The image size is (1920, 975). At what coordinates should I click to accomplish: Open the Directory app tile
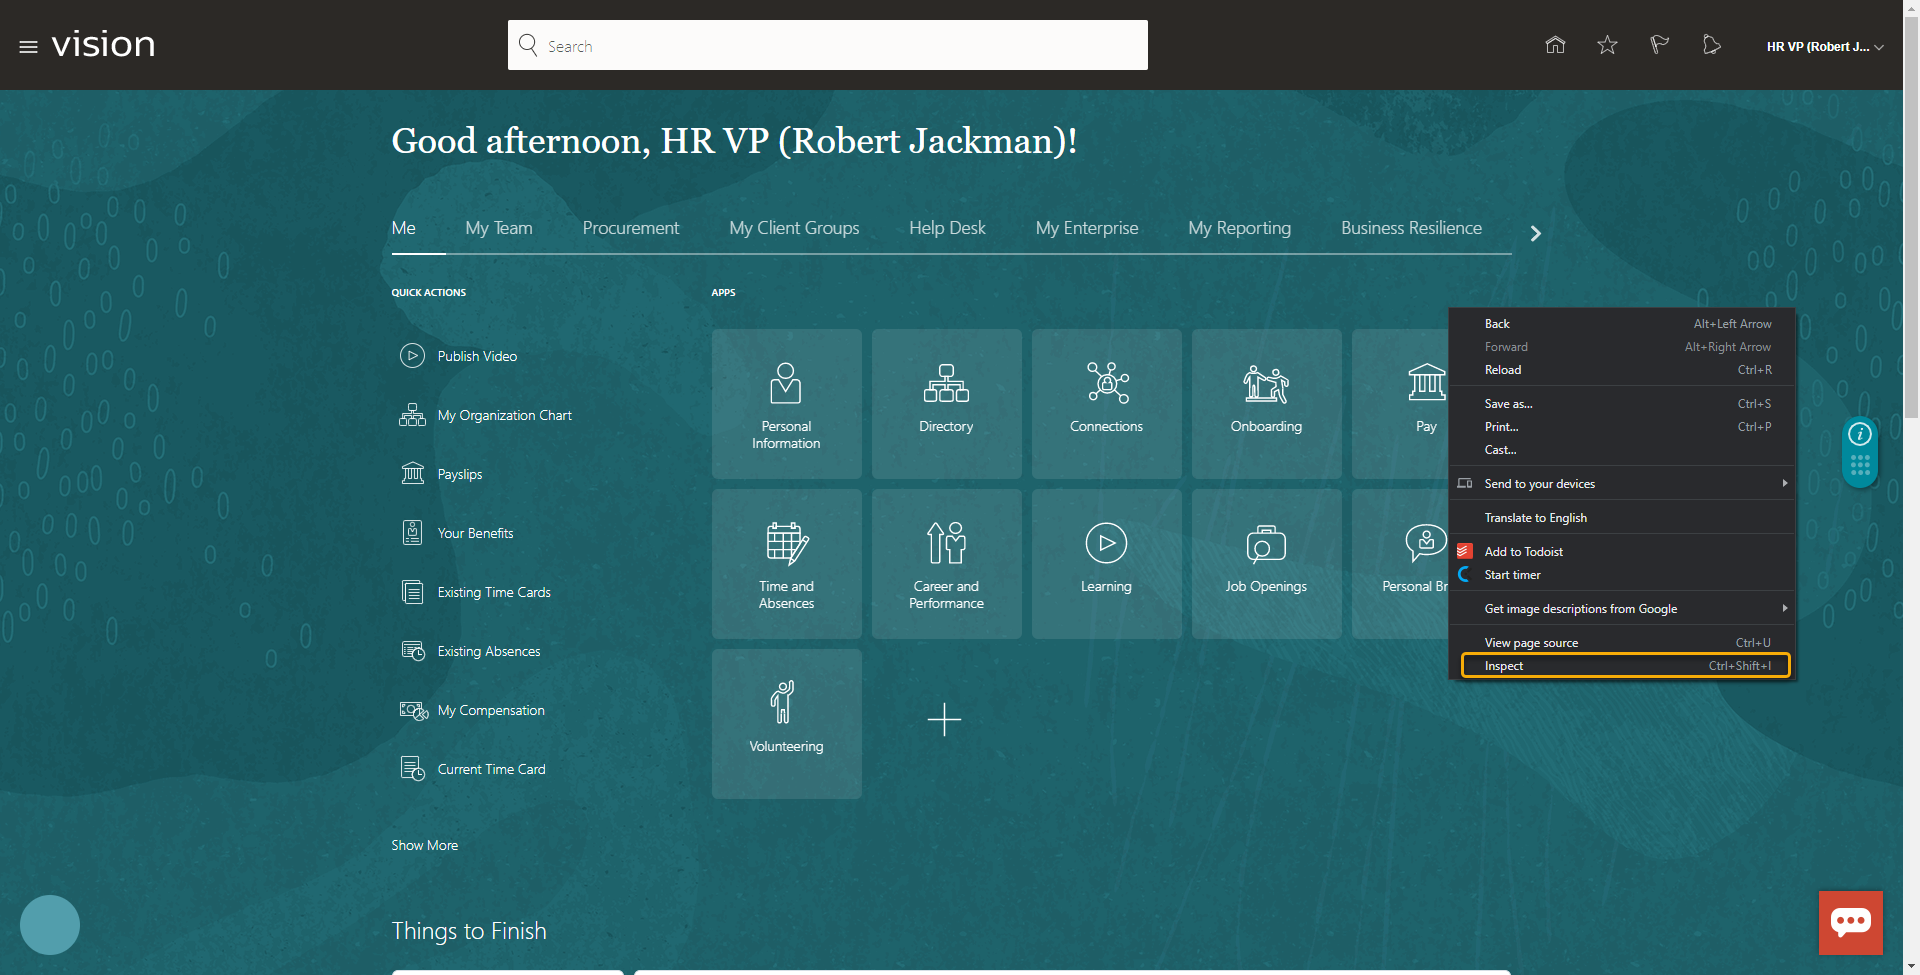pos(946,404)
